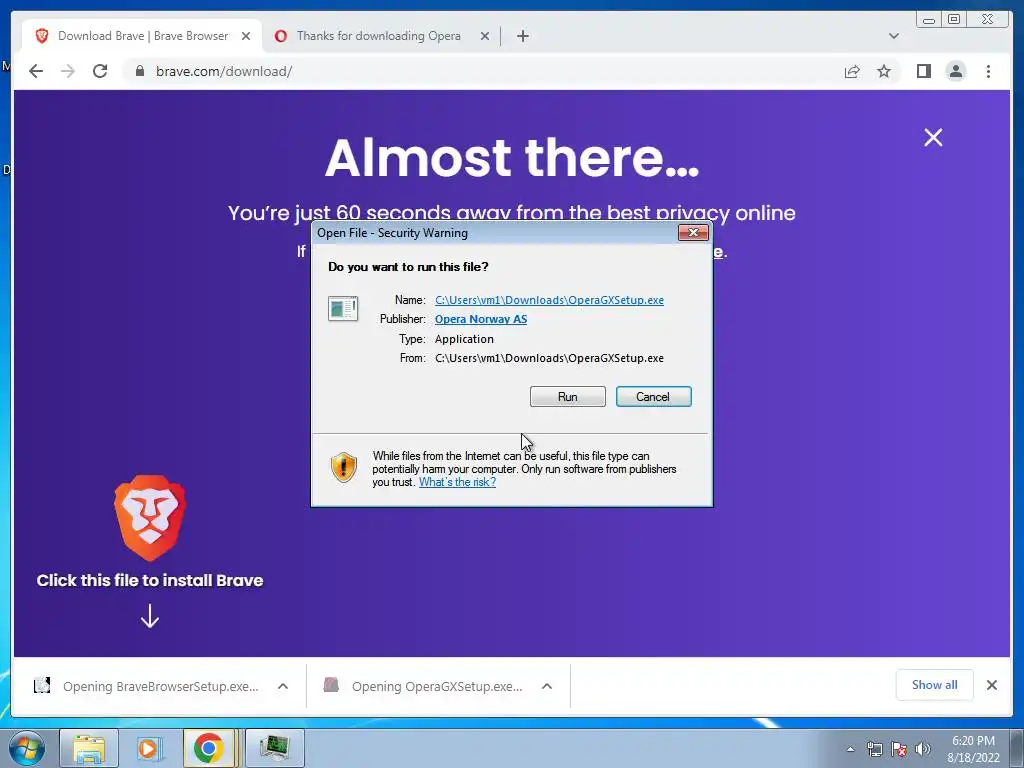Open the Windows Start menu
Viewport: 1024px width, 768px height.
point(26,748)
